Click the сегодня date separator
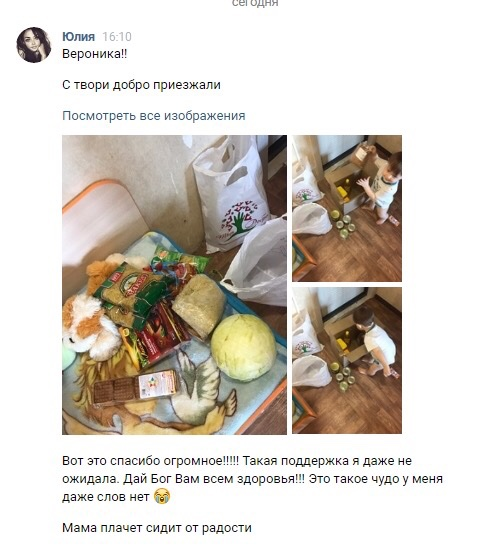This screenshot has width=492, height=551. (x=255, y=4)
